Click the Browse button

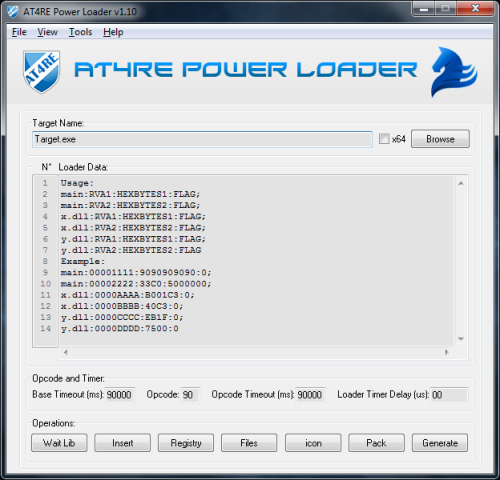440,139
